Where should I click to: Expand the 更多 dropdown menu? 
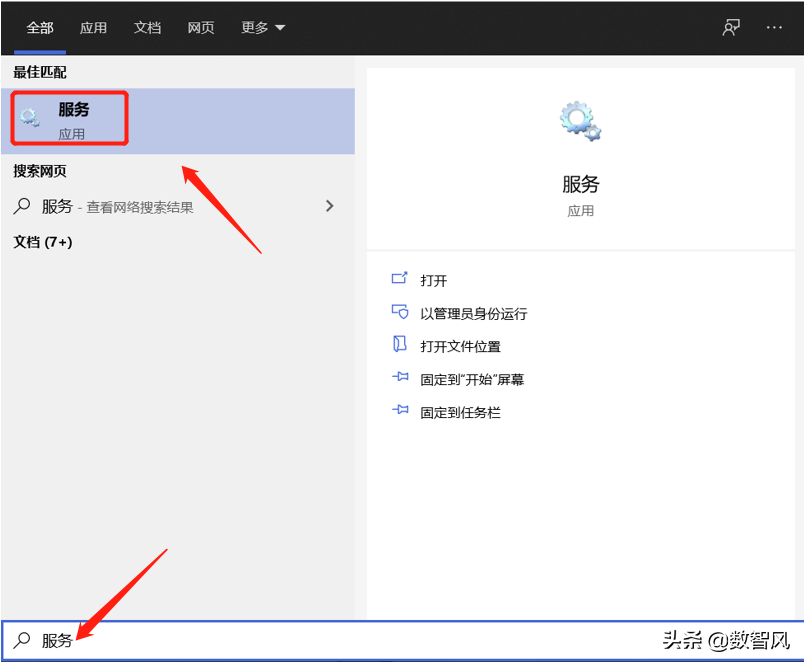point(262,28)
